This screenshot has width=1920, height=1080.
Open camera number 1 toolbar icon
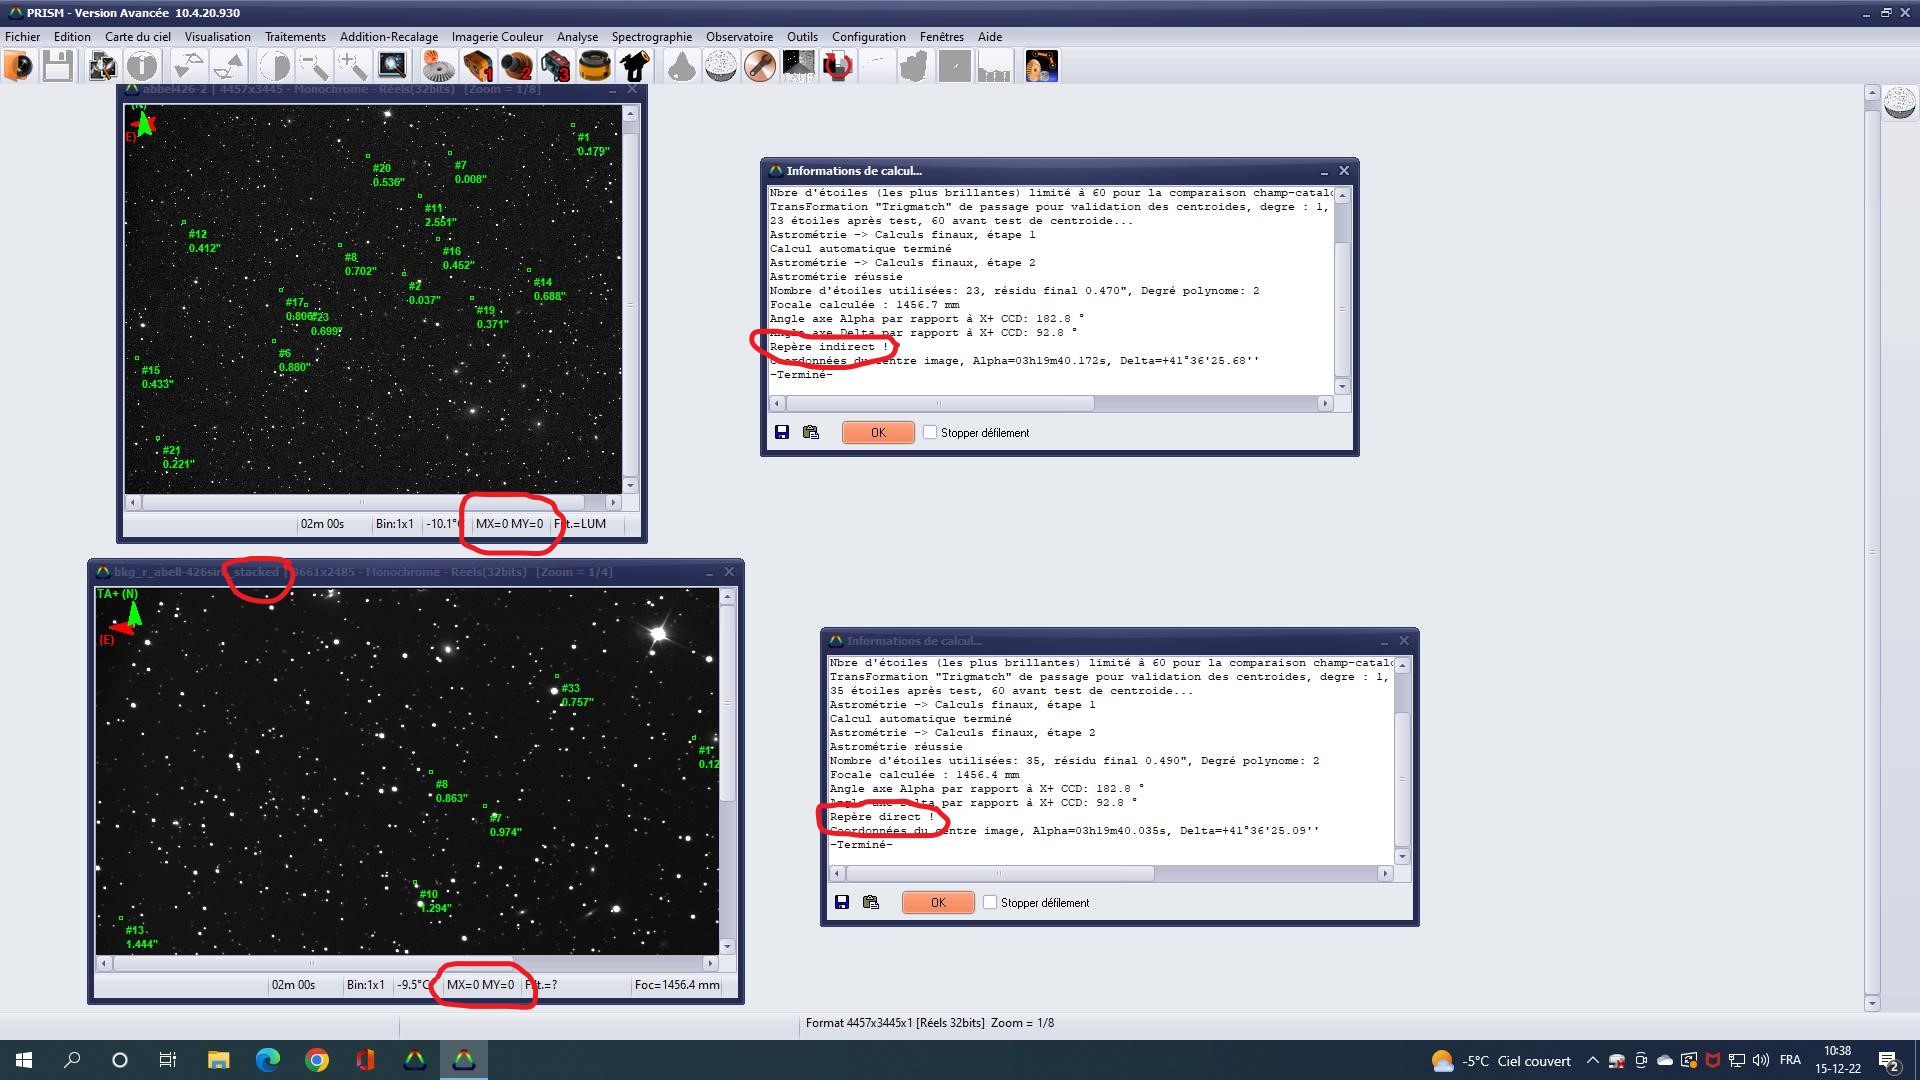478,67
